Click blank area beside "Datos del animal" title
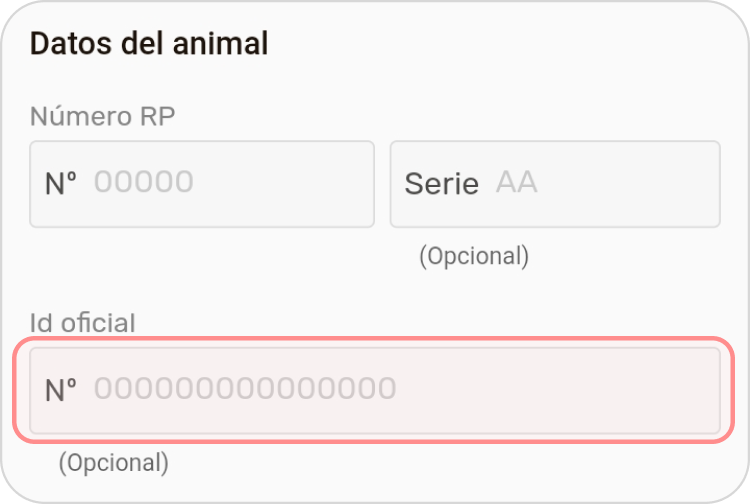The width and height of the screenshot is (750, 504). 500,44
